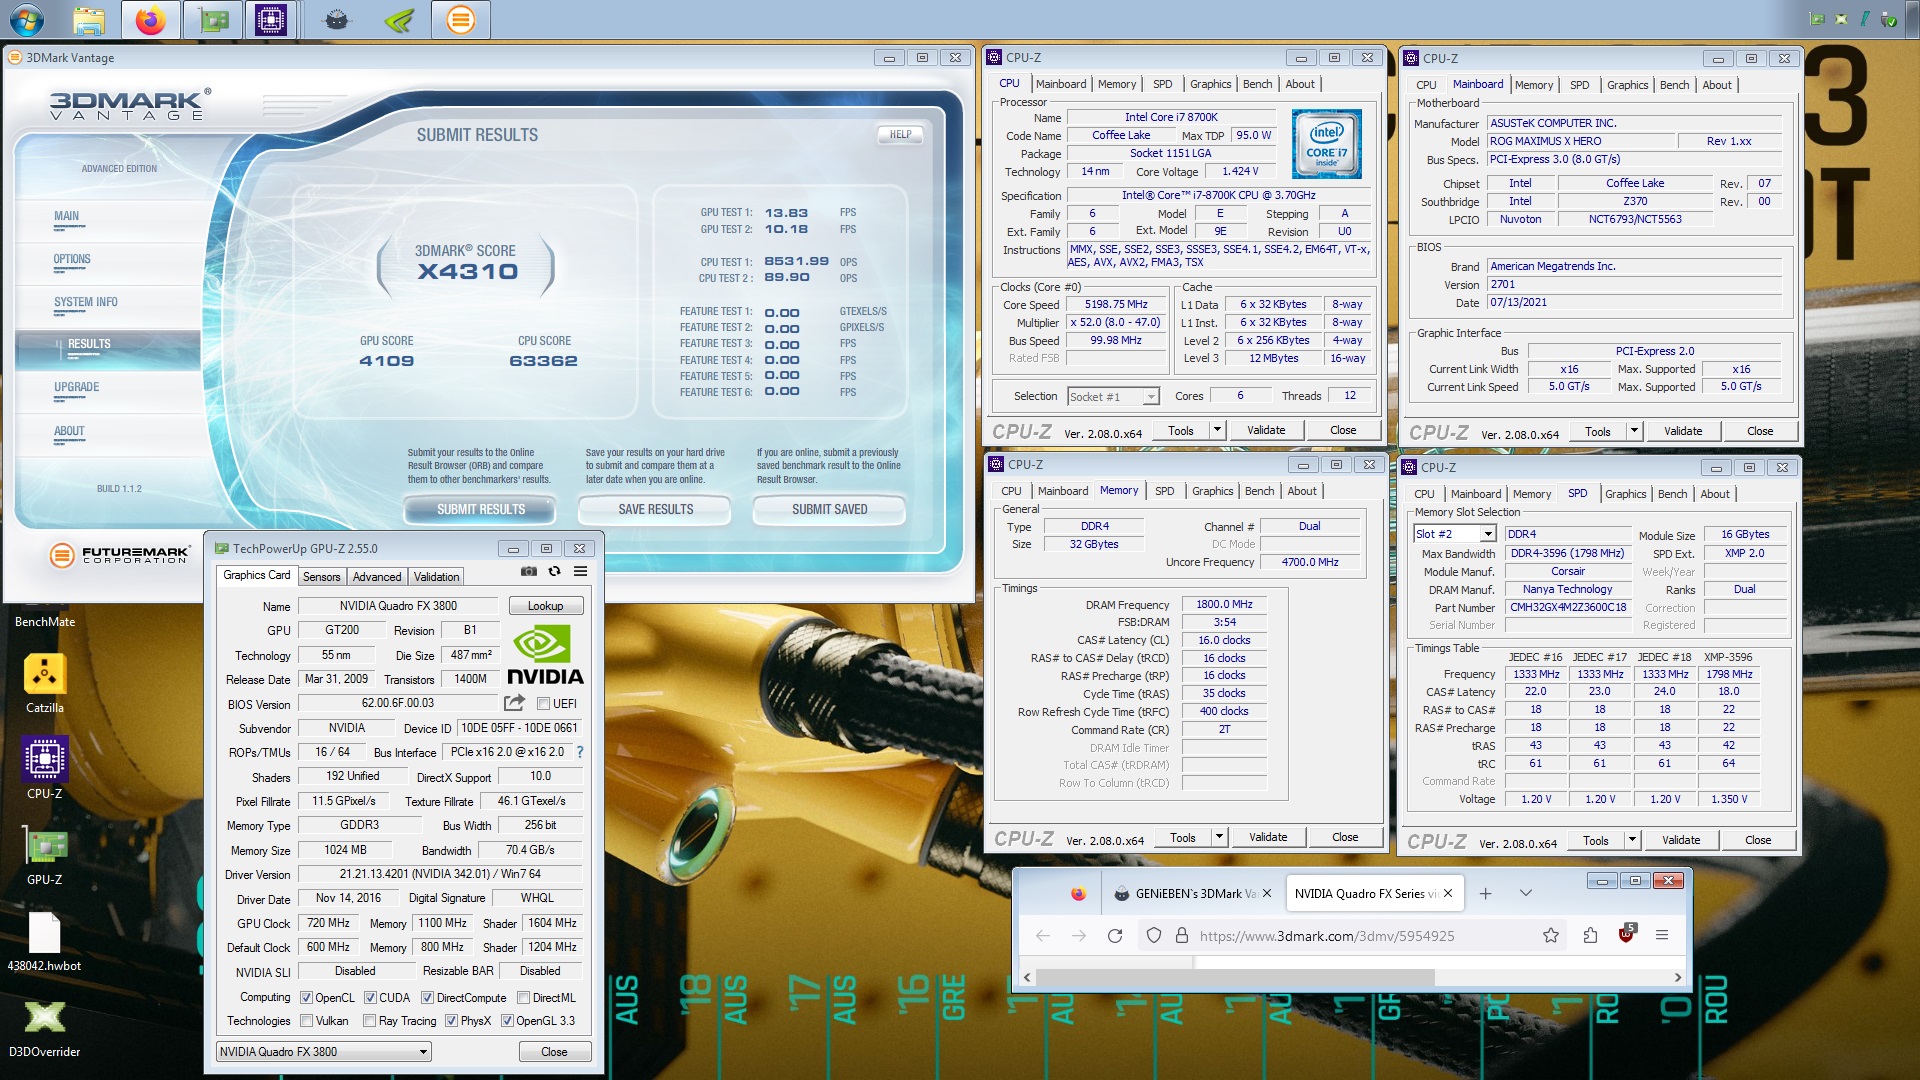Toggle the OpenGL 3.3 checkbox

(508, 1021)
